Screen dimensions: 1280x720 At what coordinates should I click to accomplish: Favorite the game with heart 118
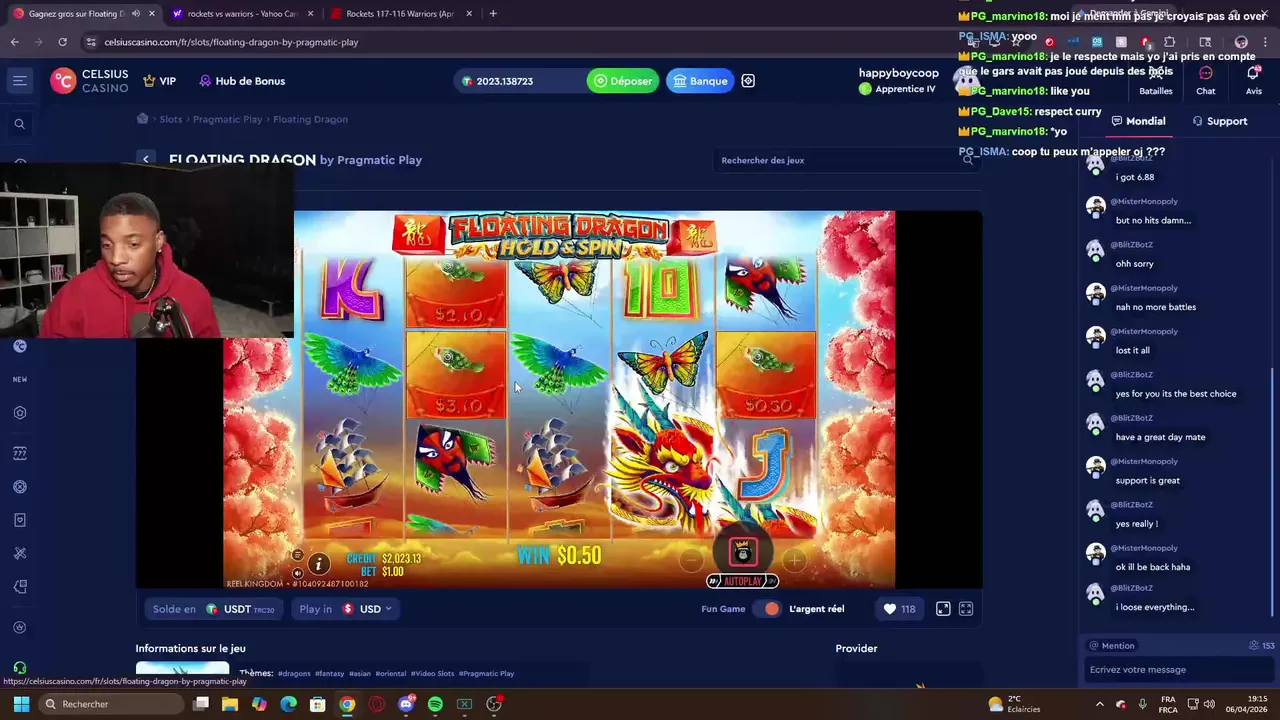[899, 609]
